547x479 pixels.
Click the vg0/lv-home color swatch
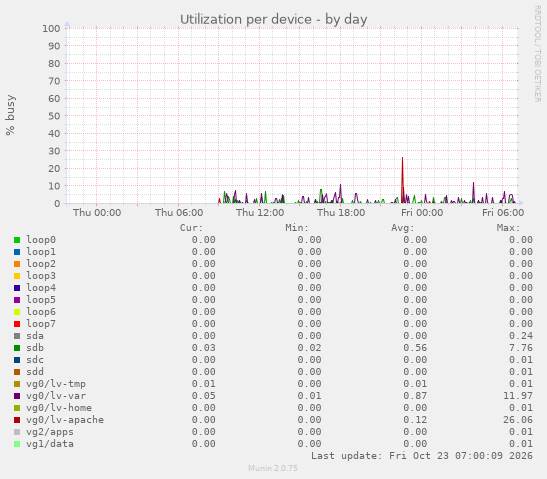click(17, 408)
